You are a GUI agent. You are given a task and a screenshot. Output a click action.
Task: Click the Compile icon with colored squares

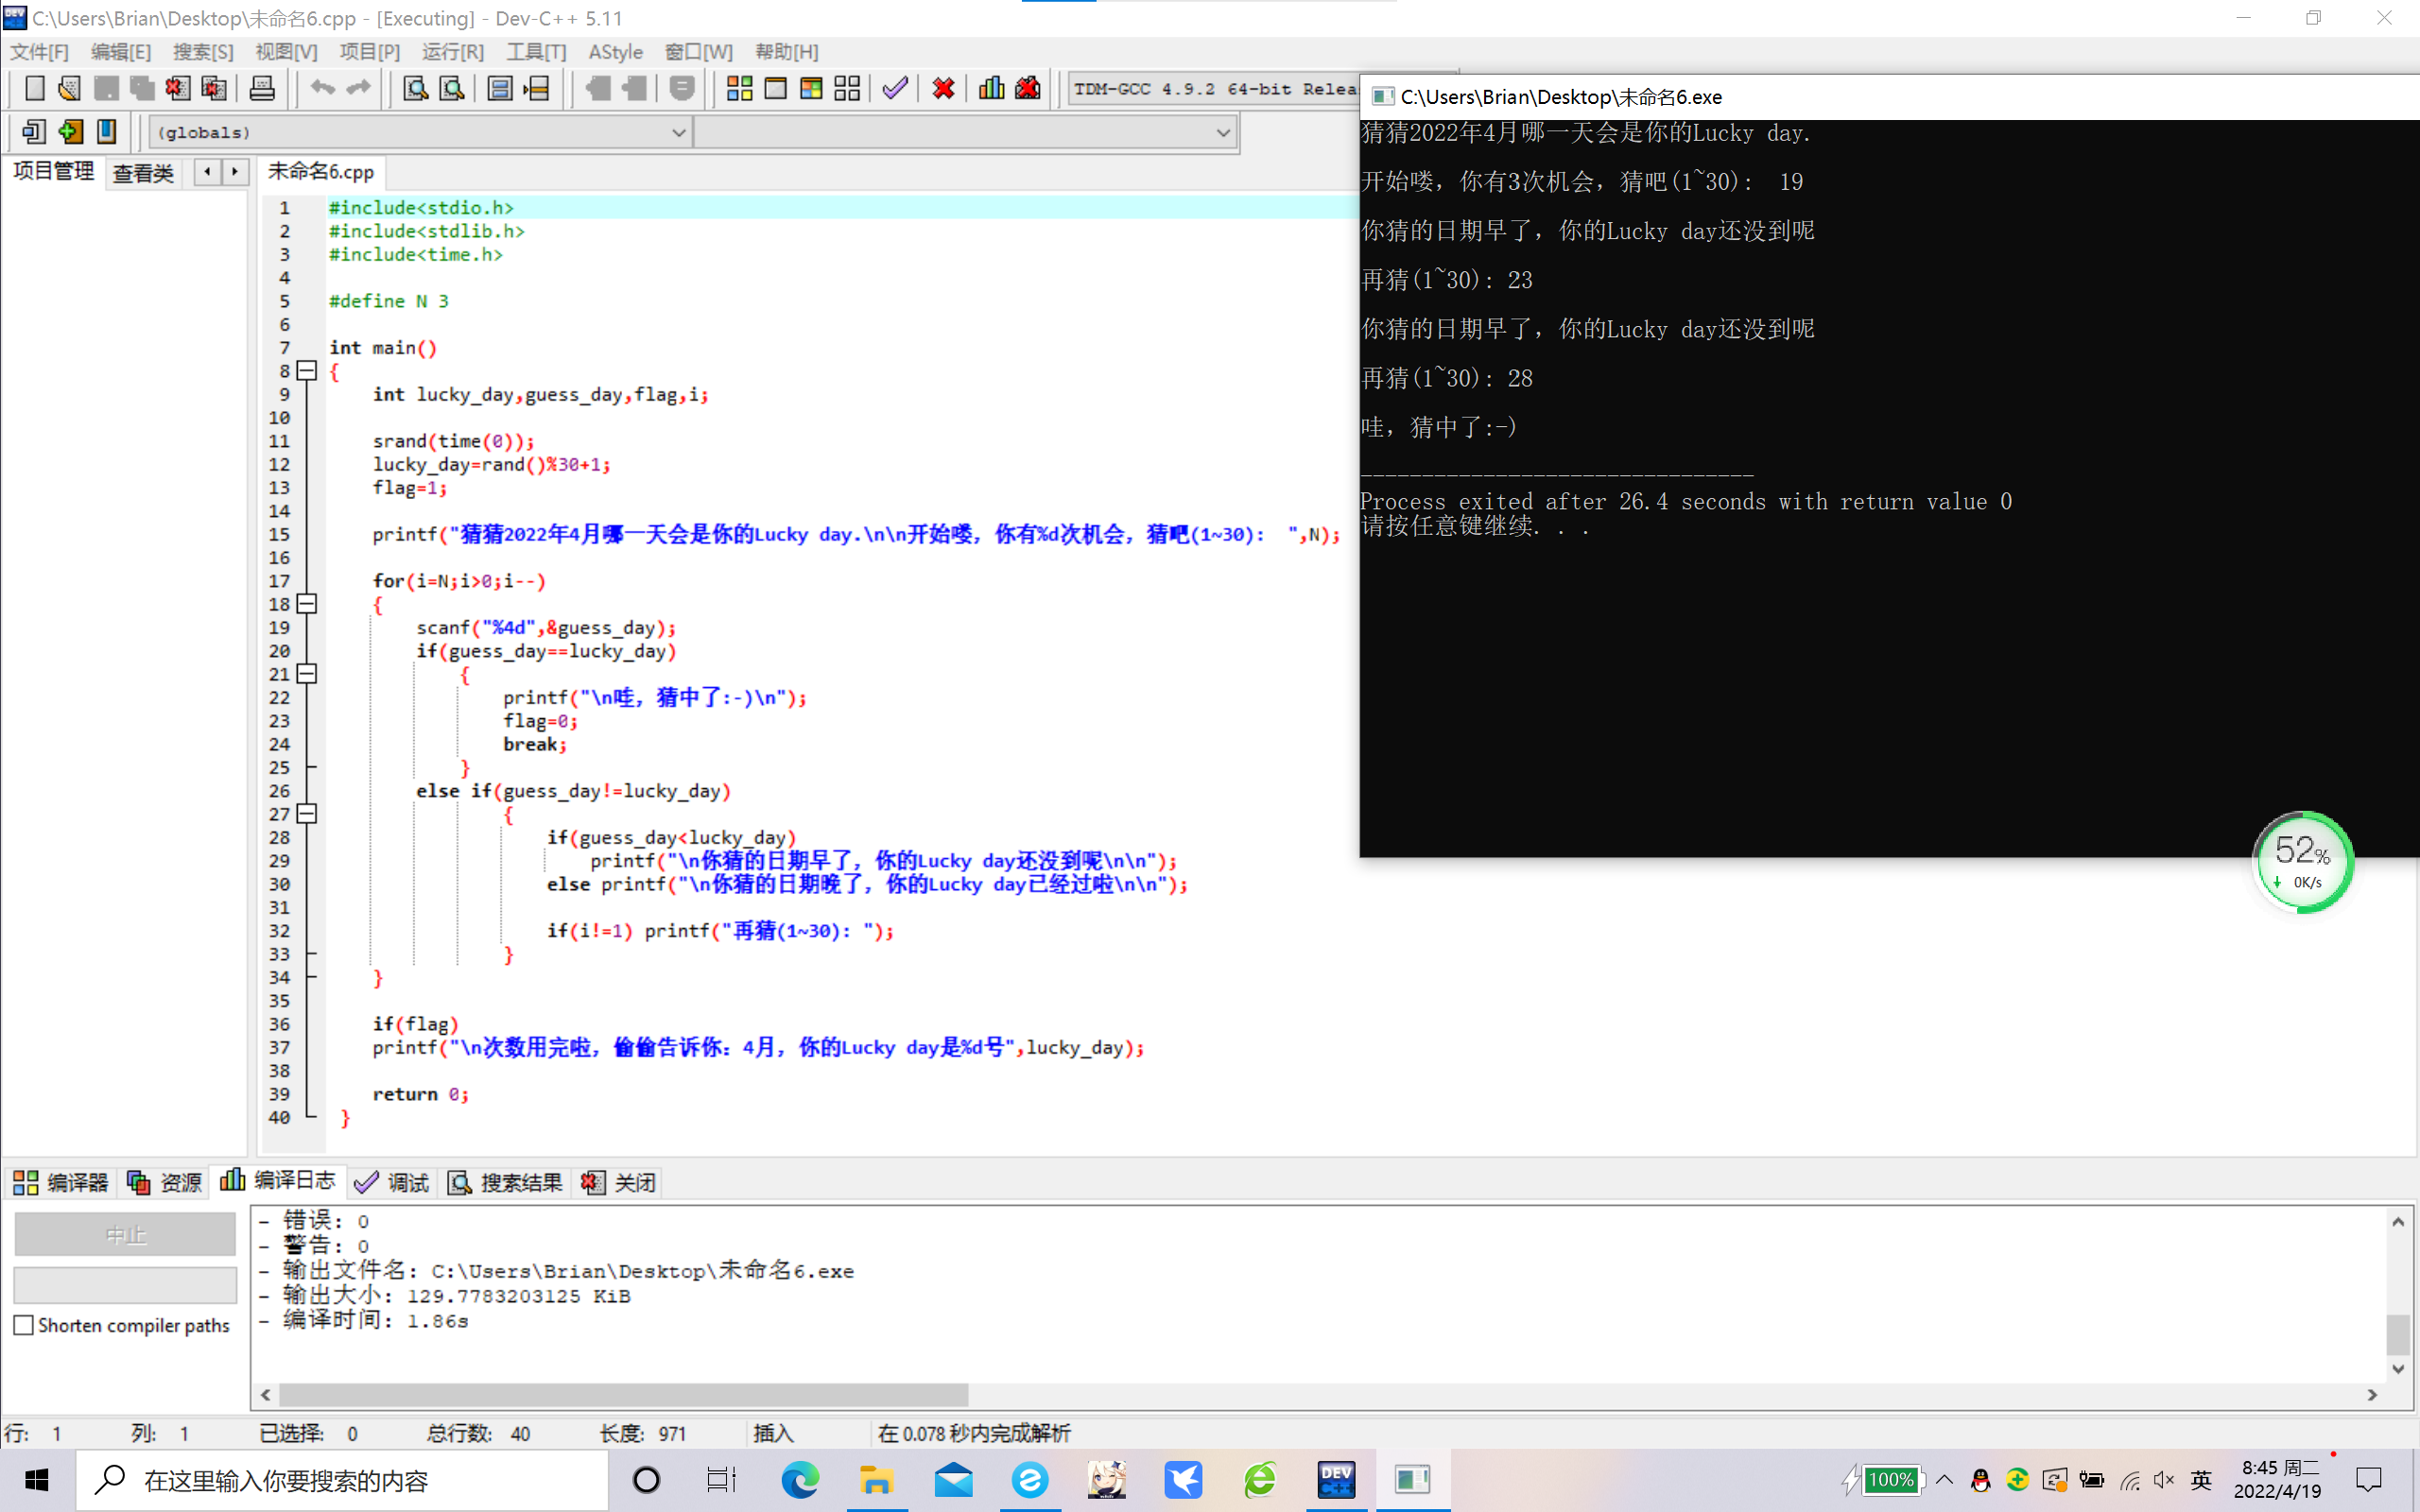[x=739, y=89]
